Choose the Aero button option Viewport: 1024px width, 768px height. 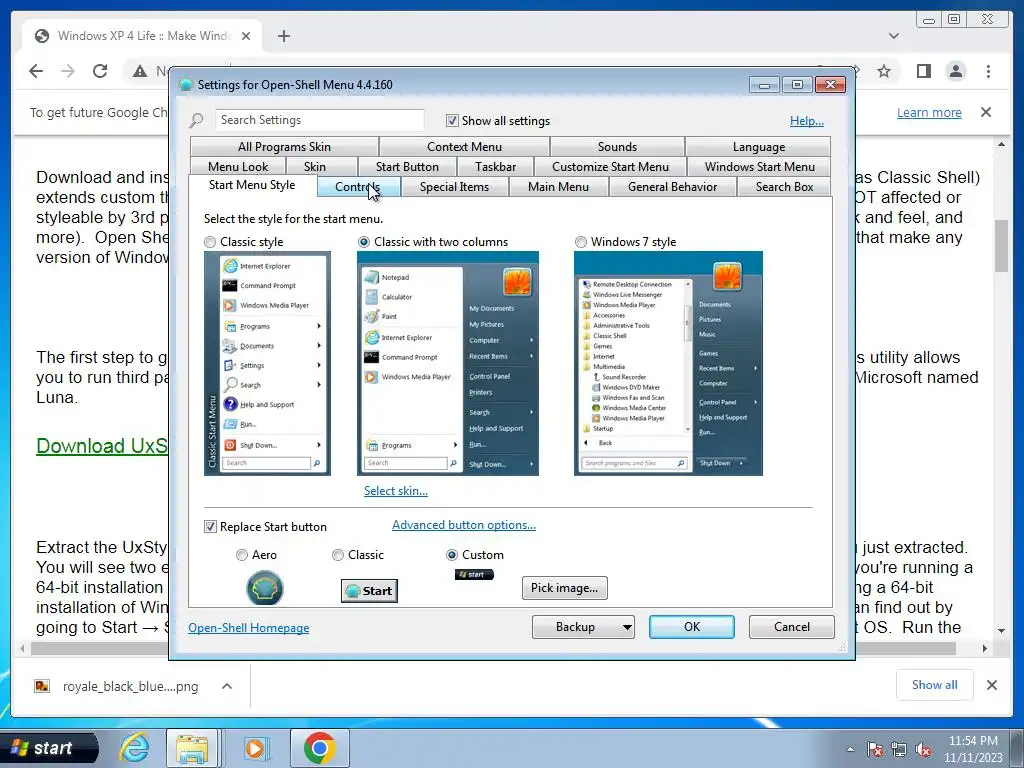(x=242, y=554)
